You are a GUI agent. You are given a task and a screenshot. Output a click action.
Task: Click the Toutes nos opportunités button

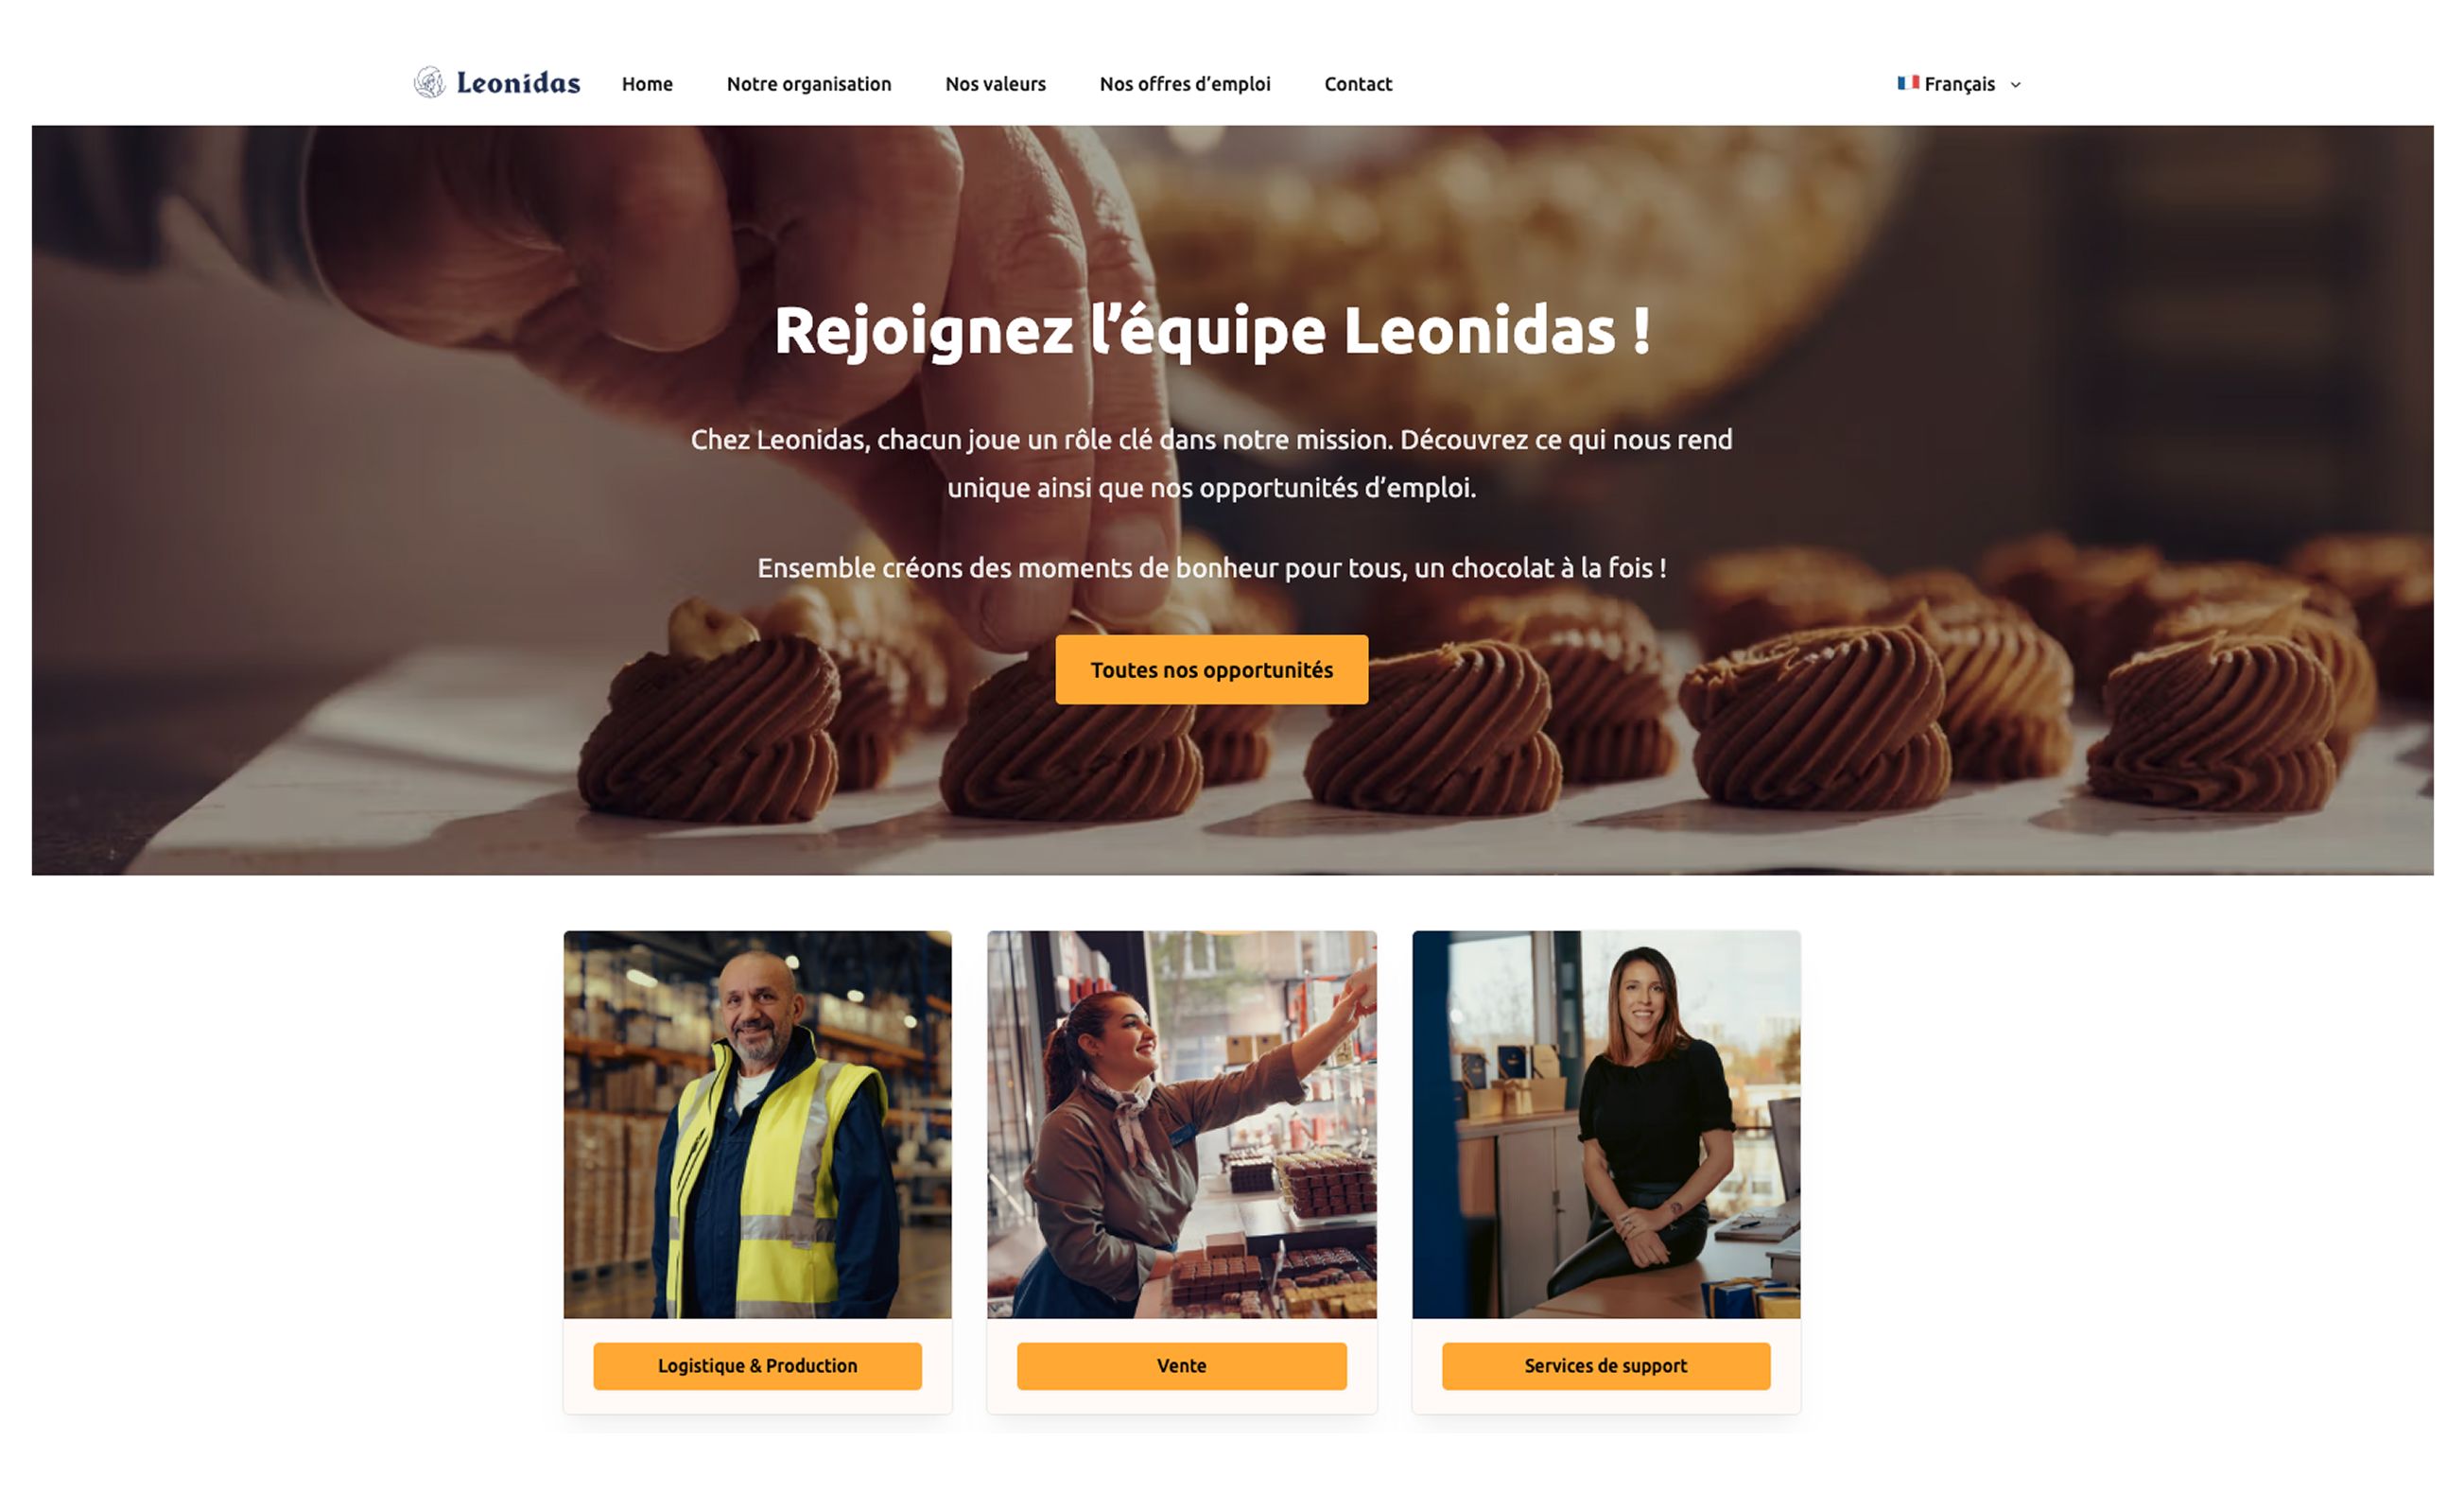click(1211, 669)
